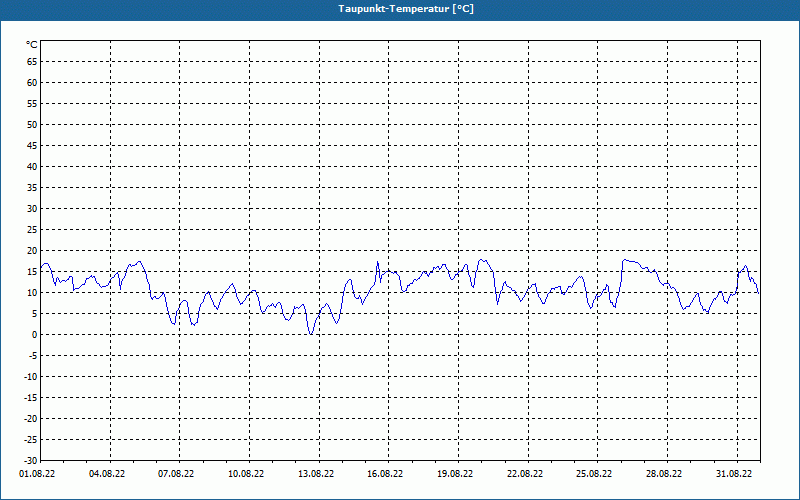Click the date label 04.08.22
Viewport: 800px width, 500px height.
(107, 474)
